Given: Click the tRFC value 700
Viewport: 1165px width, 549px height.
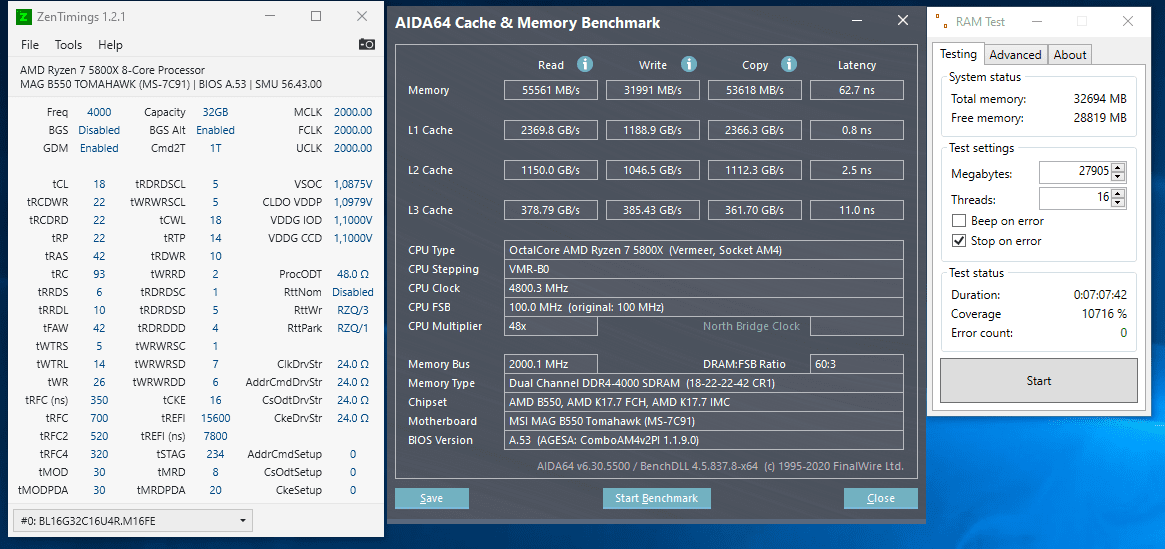Looking at the screenshot, I should (99, 418).
